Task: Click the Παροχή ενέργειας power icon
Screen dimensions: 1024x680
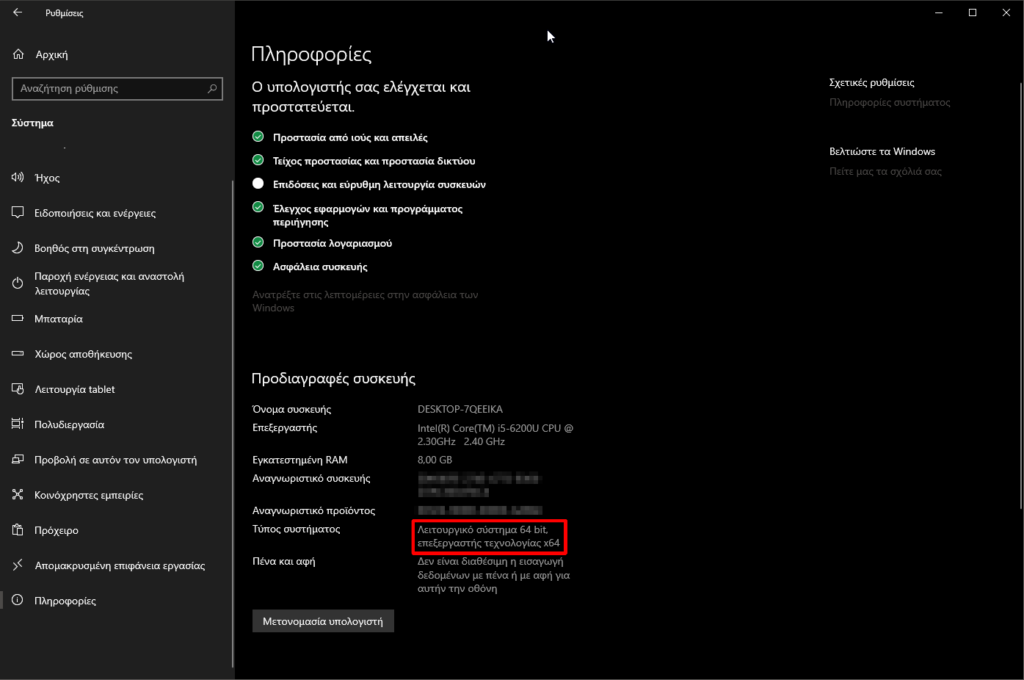Action: click(17, 283)
